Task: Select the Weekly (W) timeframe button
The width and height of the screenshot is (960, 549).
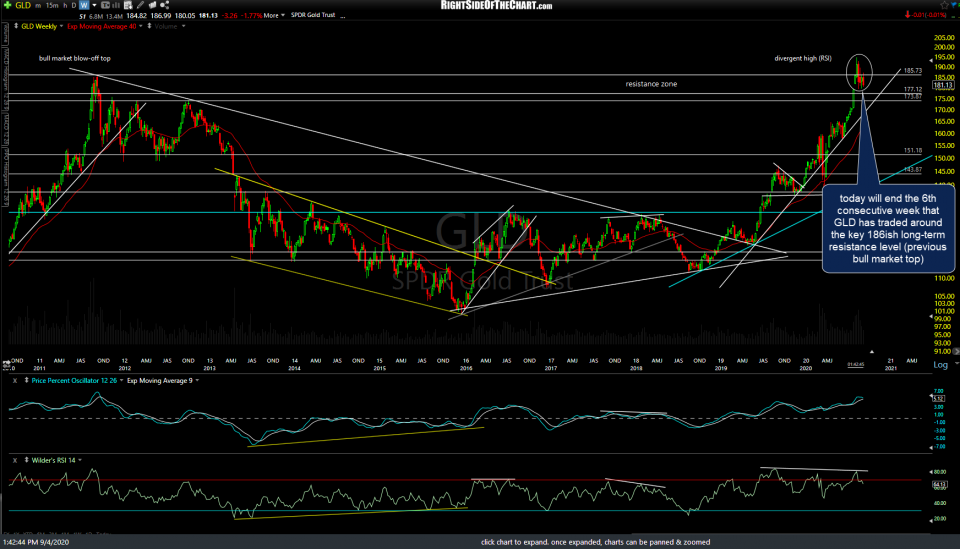Action: [84, 6]
